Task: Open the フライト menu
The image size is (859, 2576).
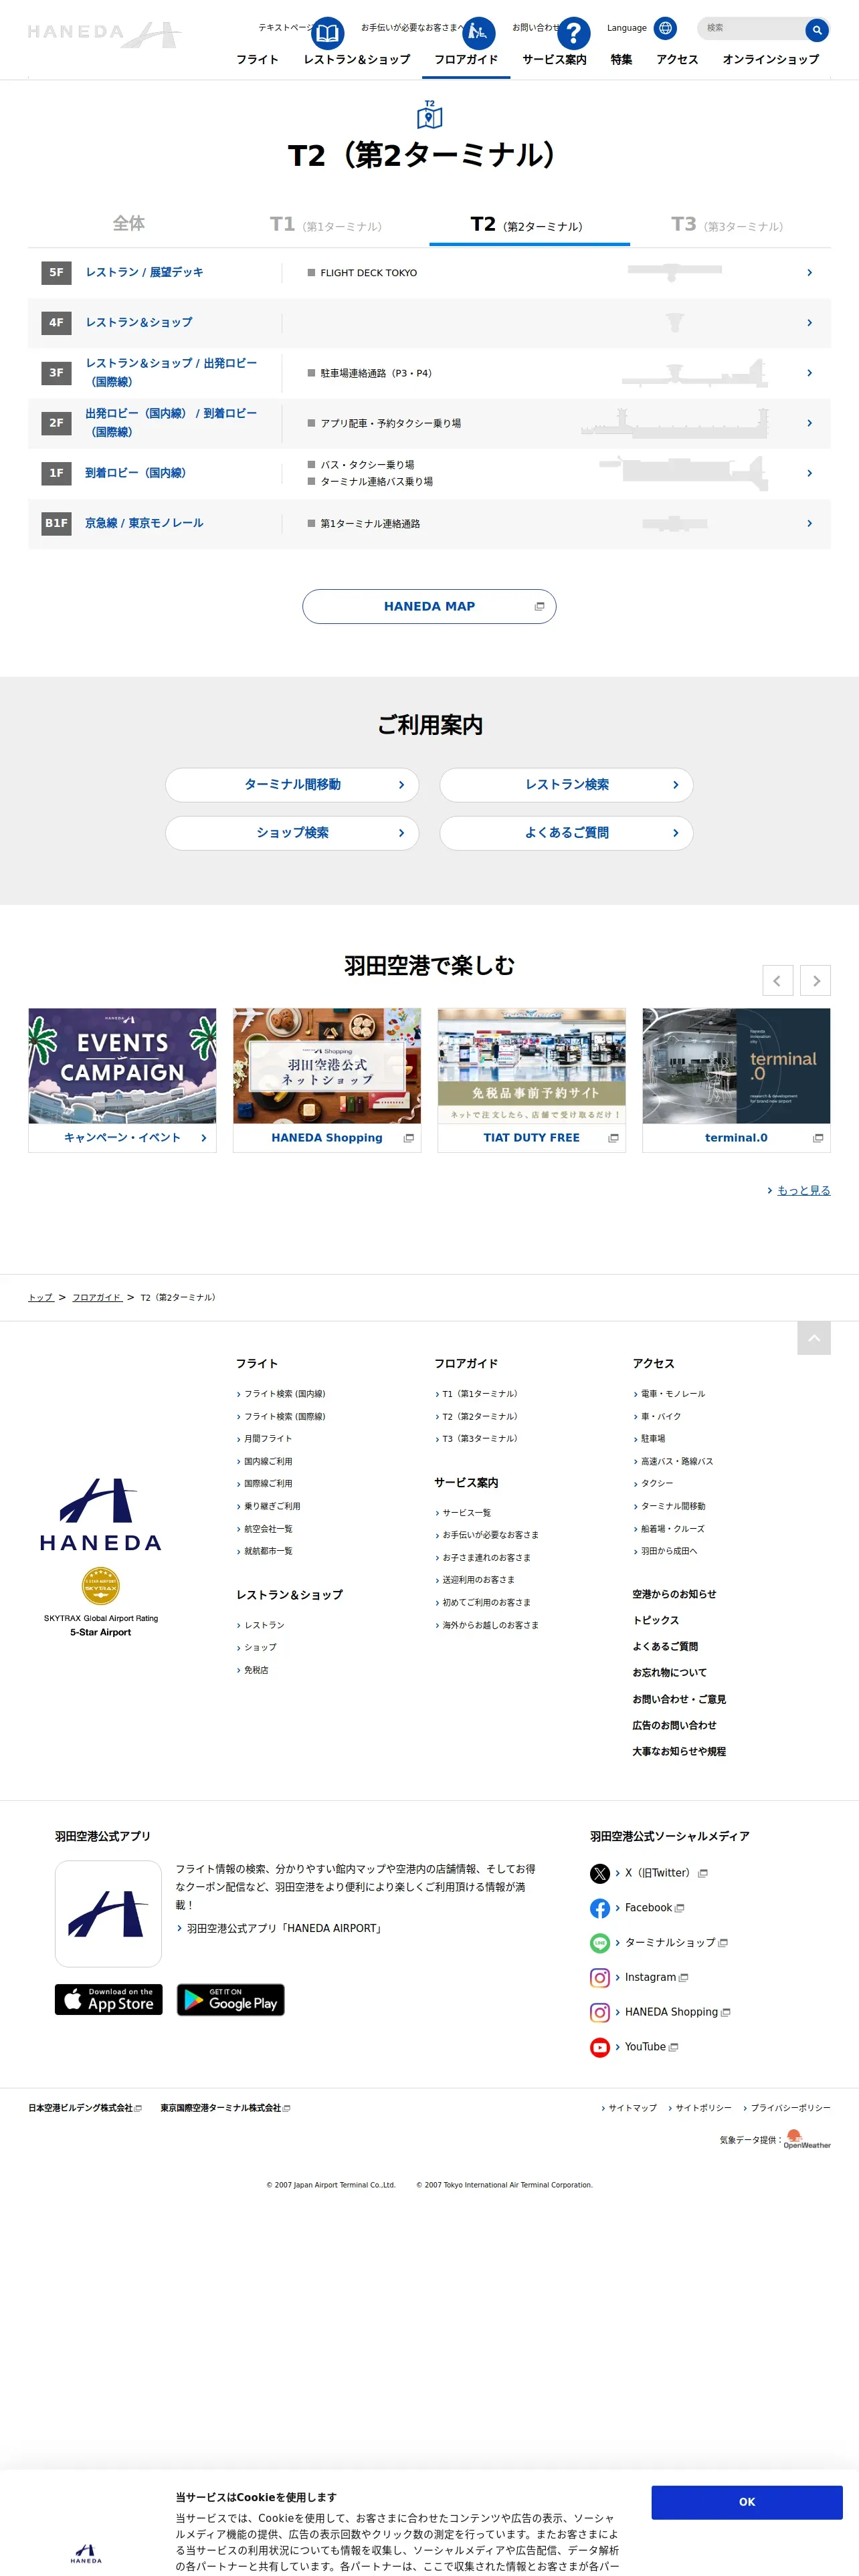Action: pos(257,60)
